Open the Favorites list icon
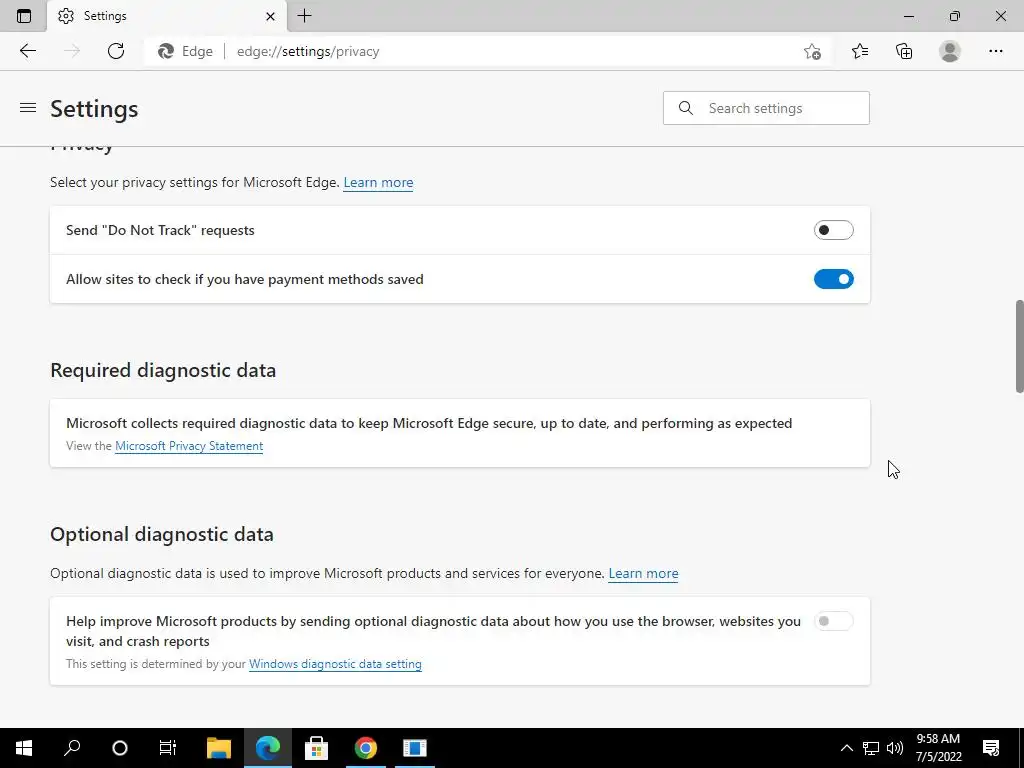1024x768 pixels. [859, 51]
